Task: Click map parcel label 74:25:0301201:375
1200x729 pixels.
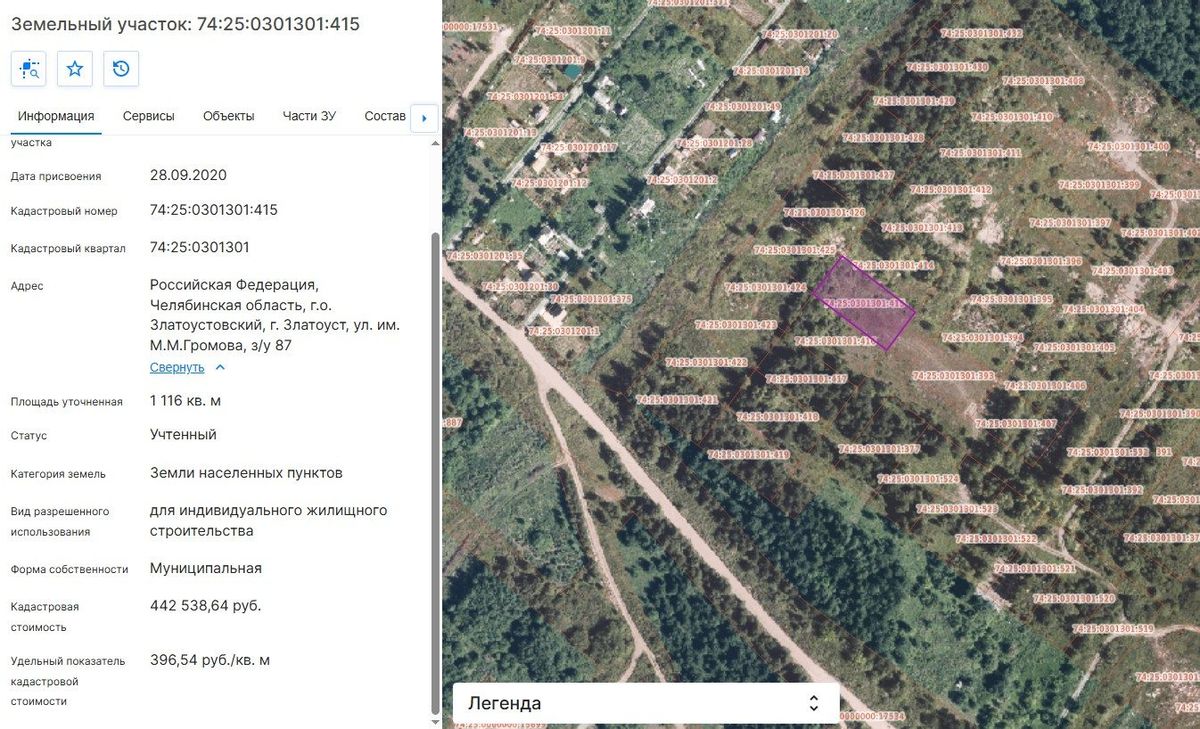Action: [x=590, y=298]
